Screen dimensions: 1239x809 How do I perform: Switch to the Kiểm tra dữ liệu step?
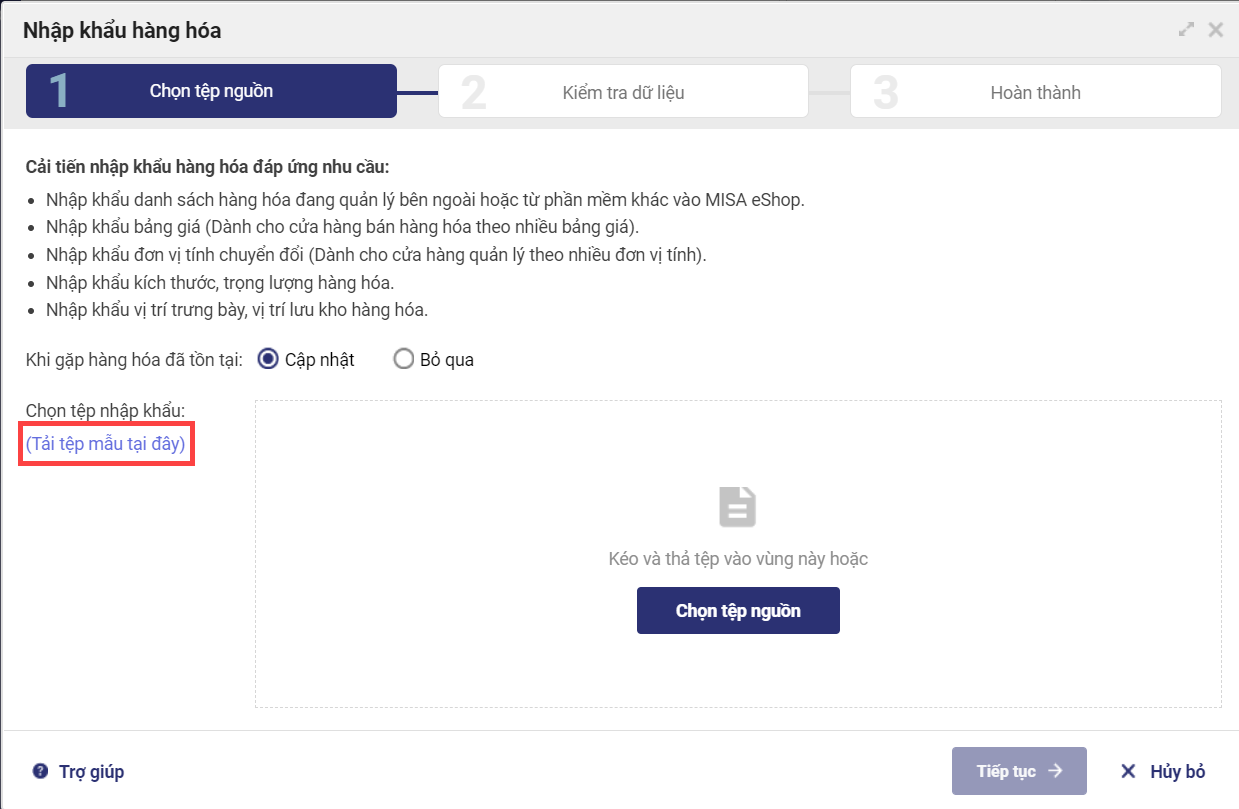pyautogui.click(x=623, y=92)
